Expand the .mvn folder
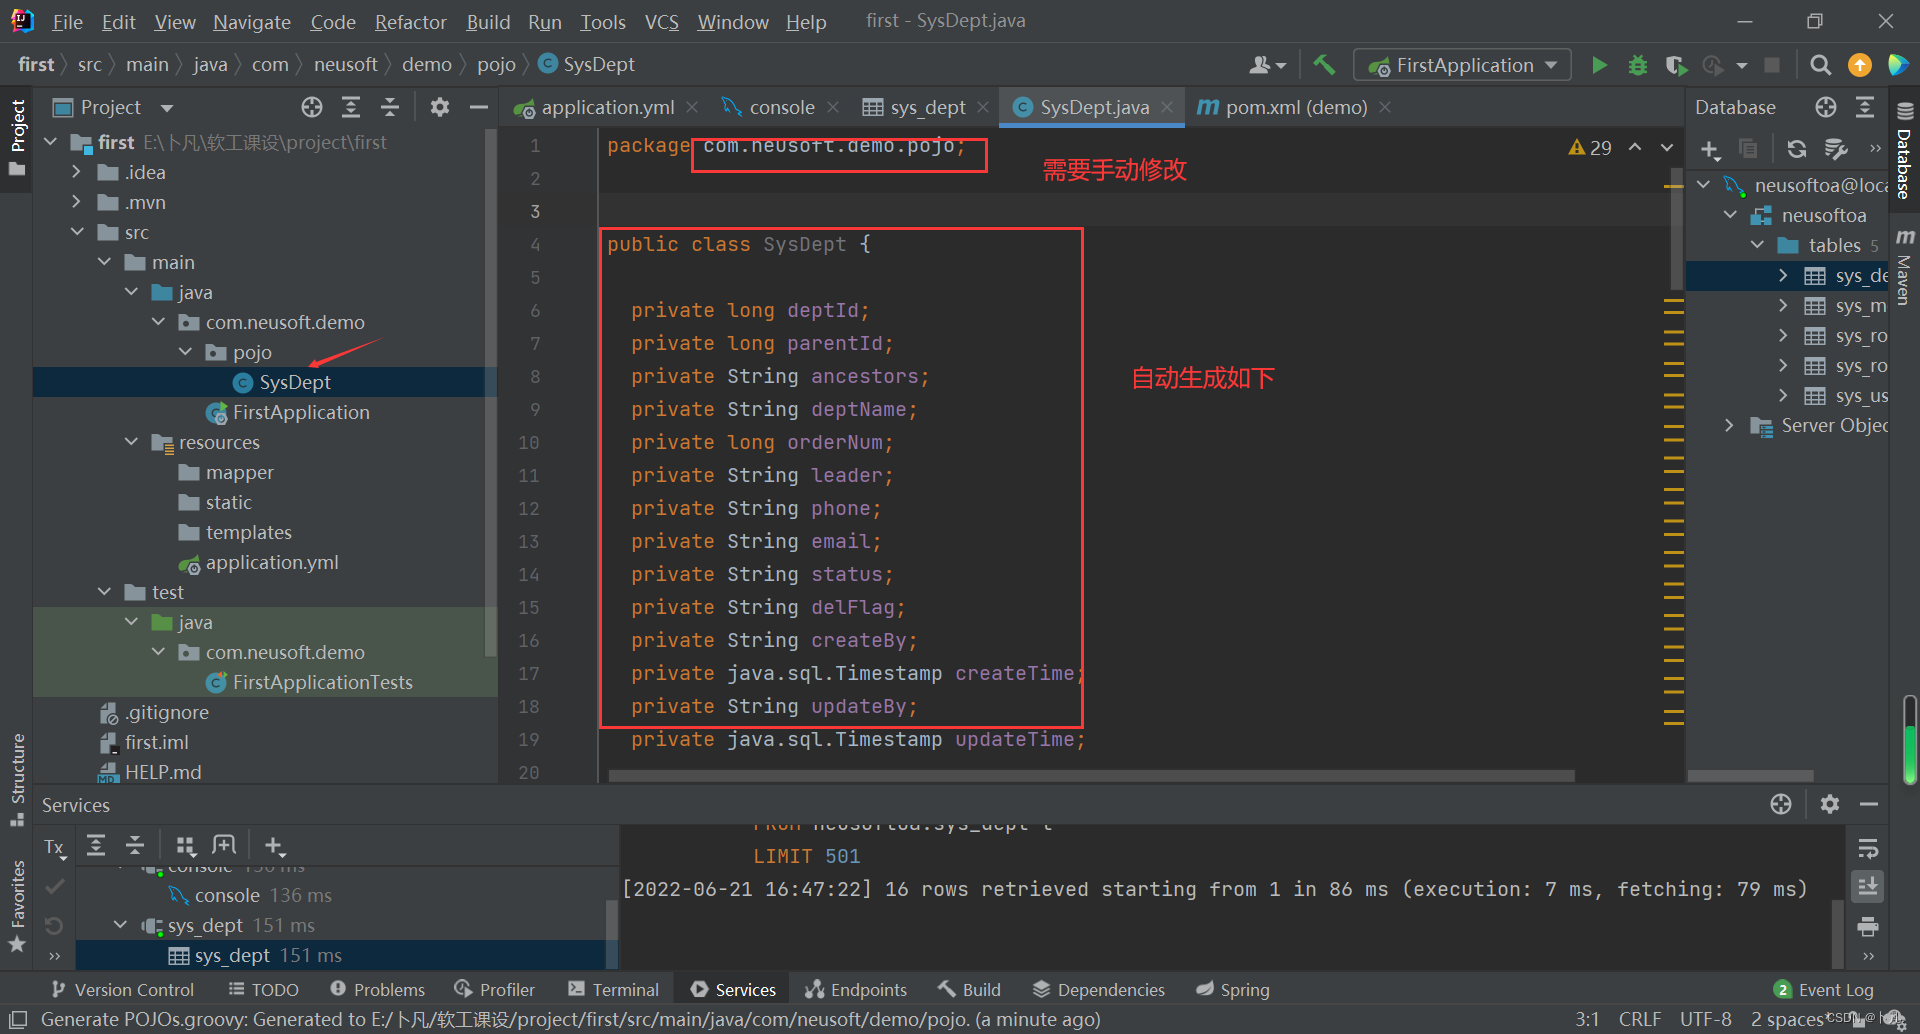Viewport: 1920px width, 1034px height. 78,202
